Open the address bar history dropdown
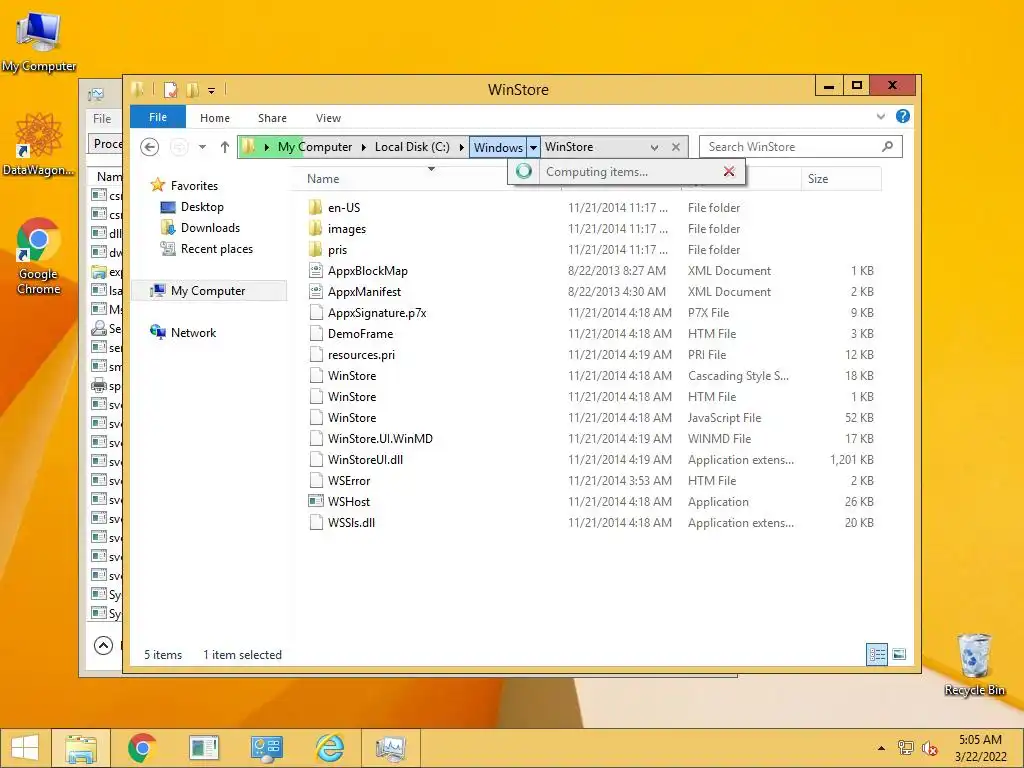1024x768 pixels. [654, 148]
